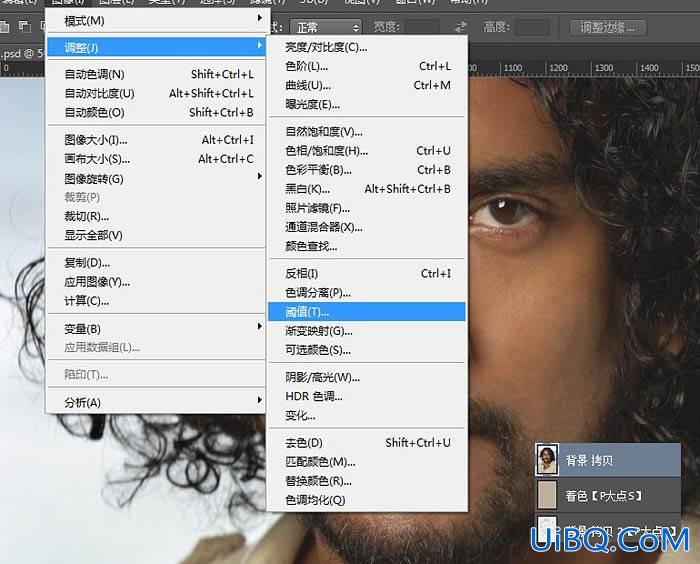700x564 pixels.
Task: Open the 正常 style dropdown
Action: (326, 27)
